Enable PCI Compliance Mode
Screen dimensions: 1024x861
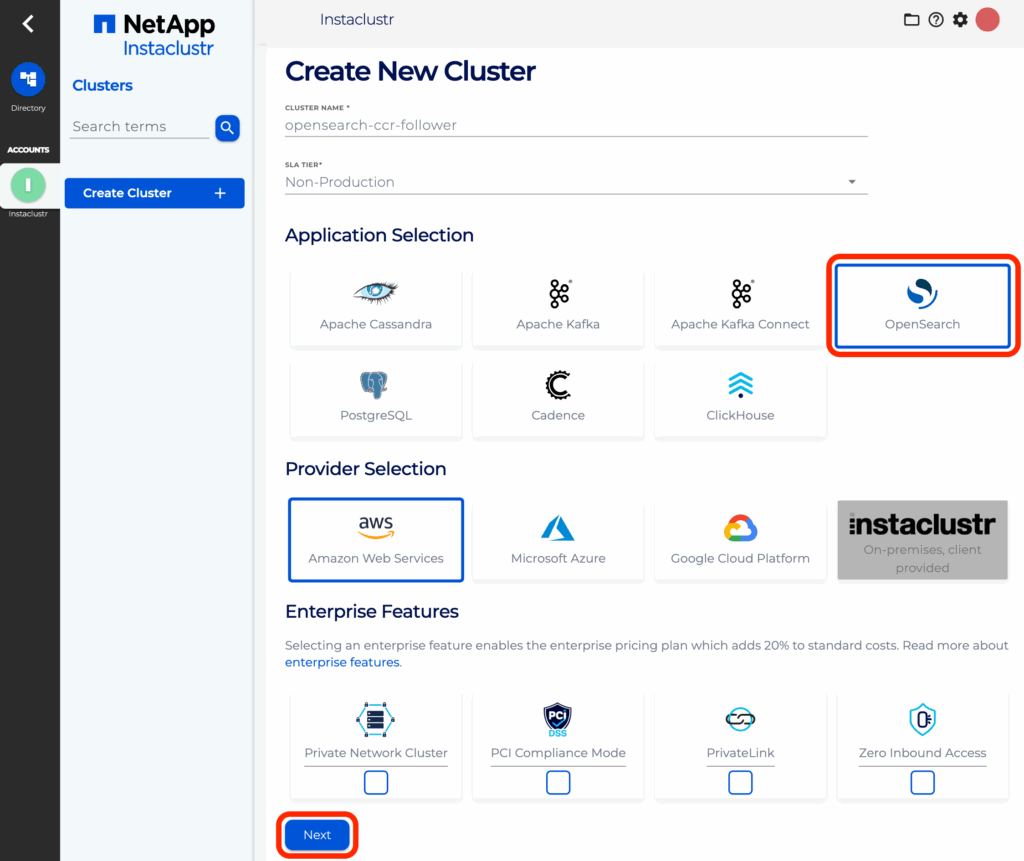pos(557,783)
